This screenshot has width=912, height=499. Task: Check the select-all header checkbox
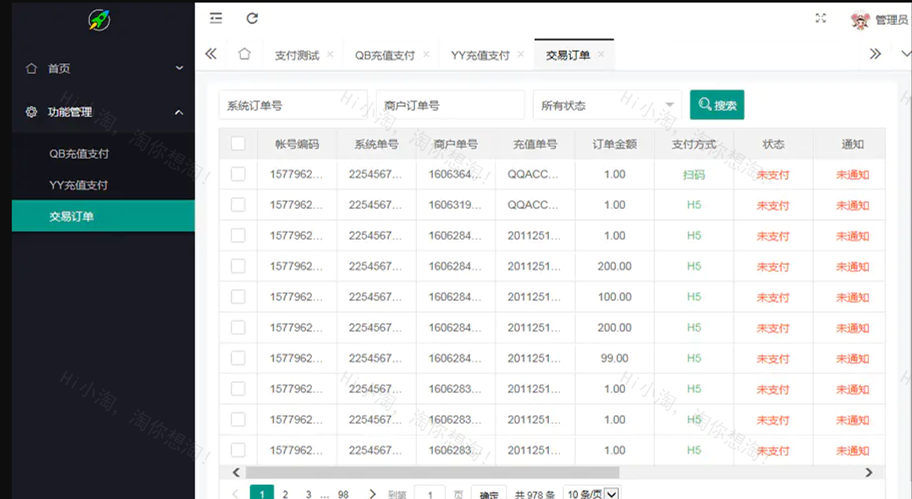point(238,144)
